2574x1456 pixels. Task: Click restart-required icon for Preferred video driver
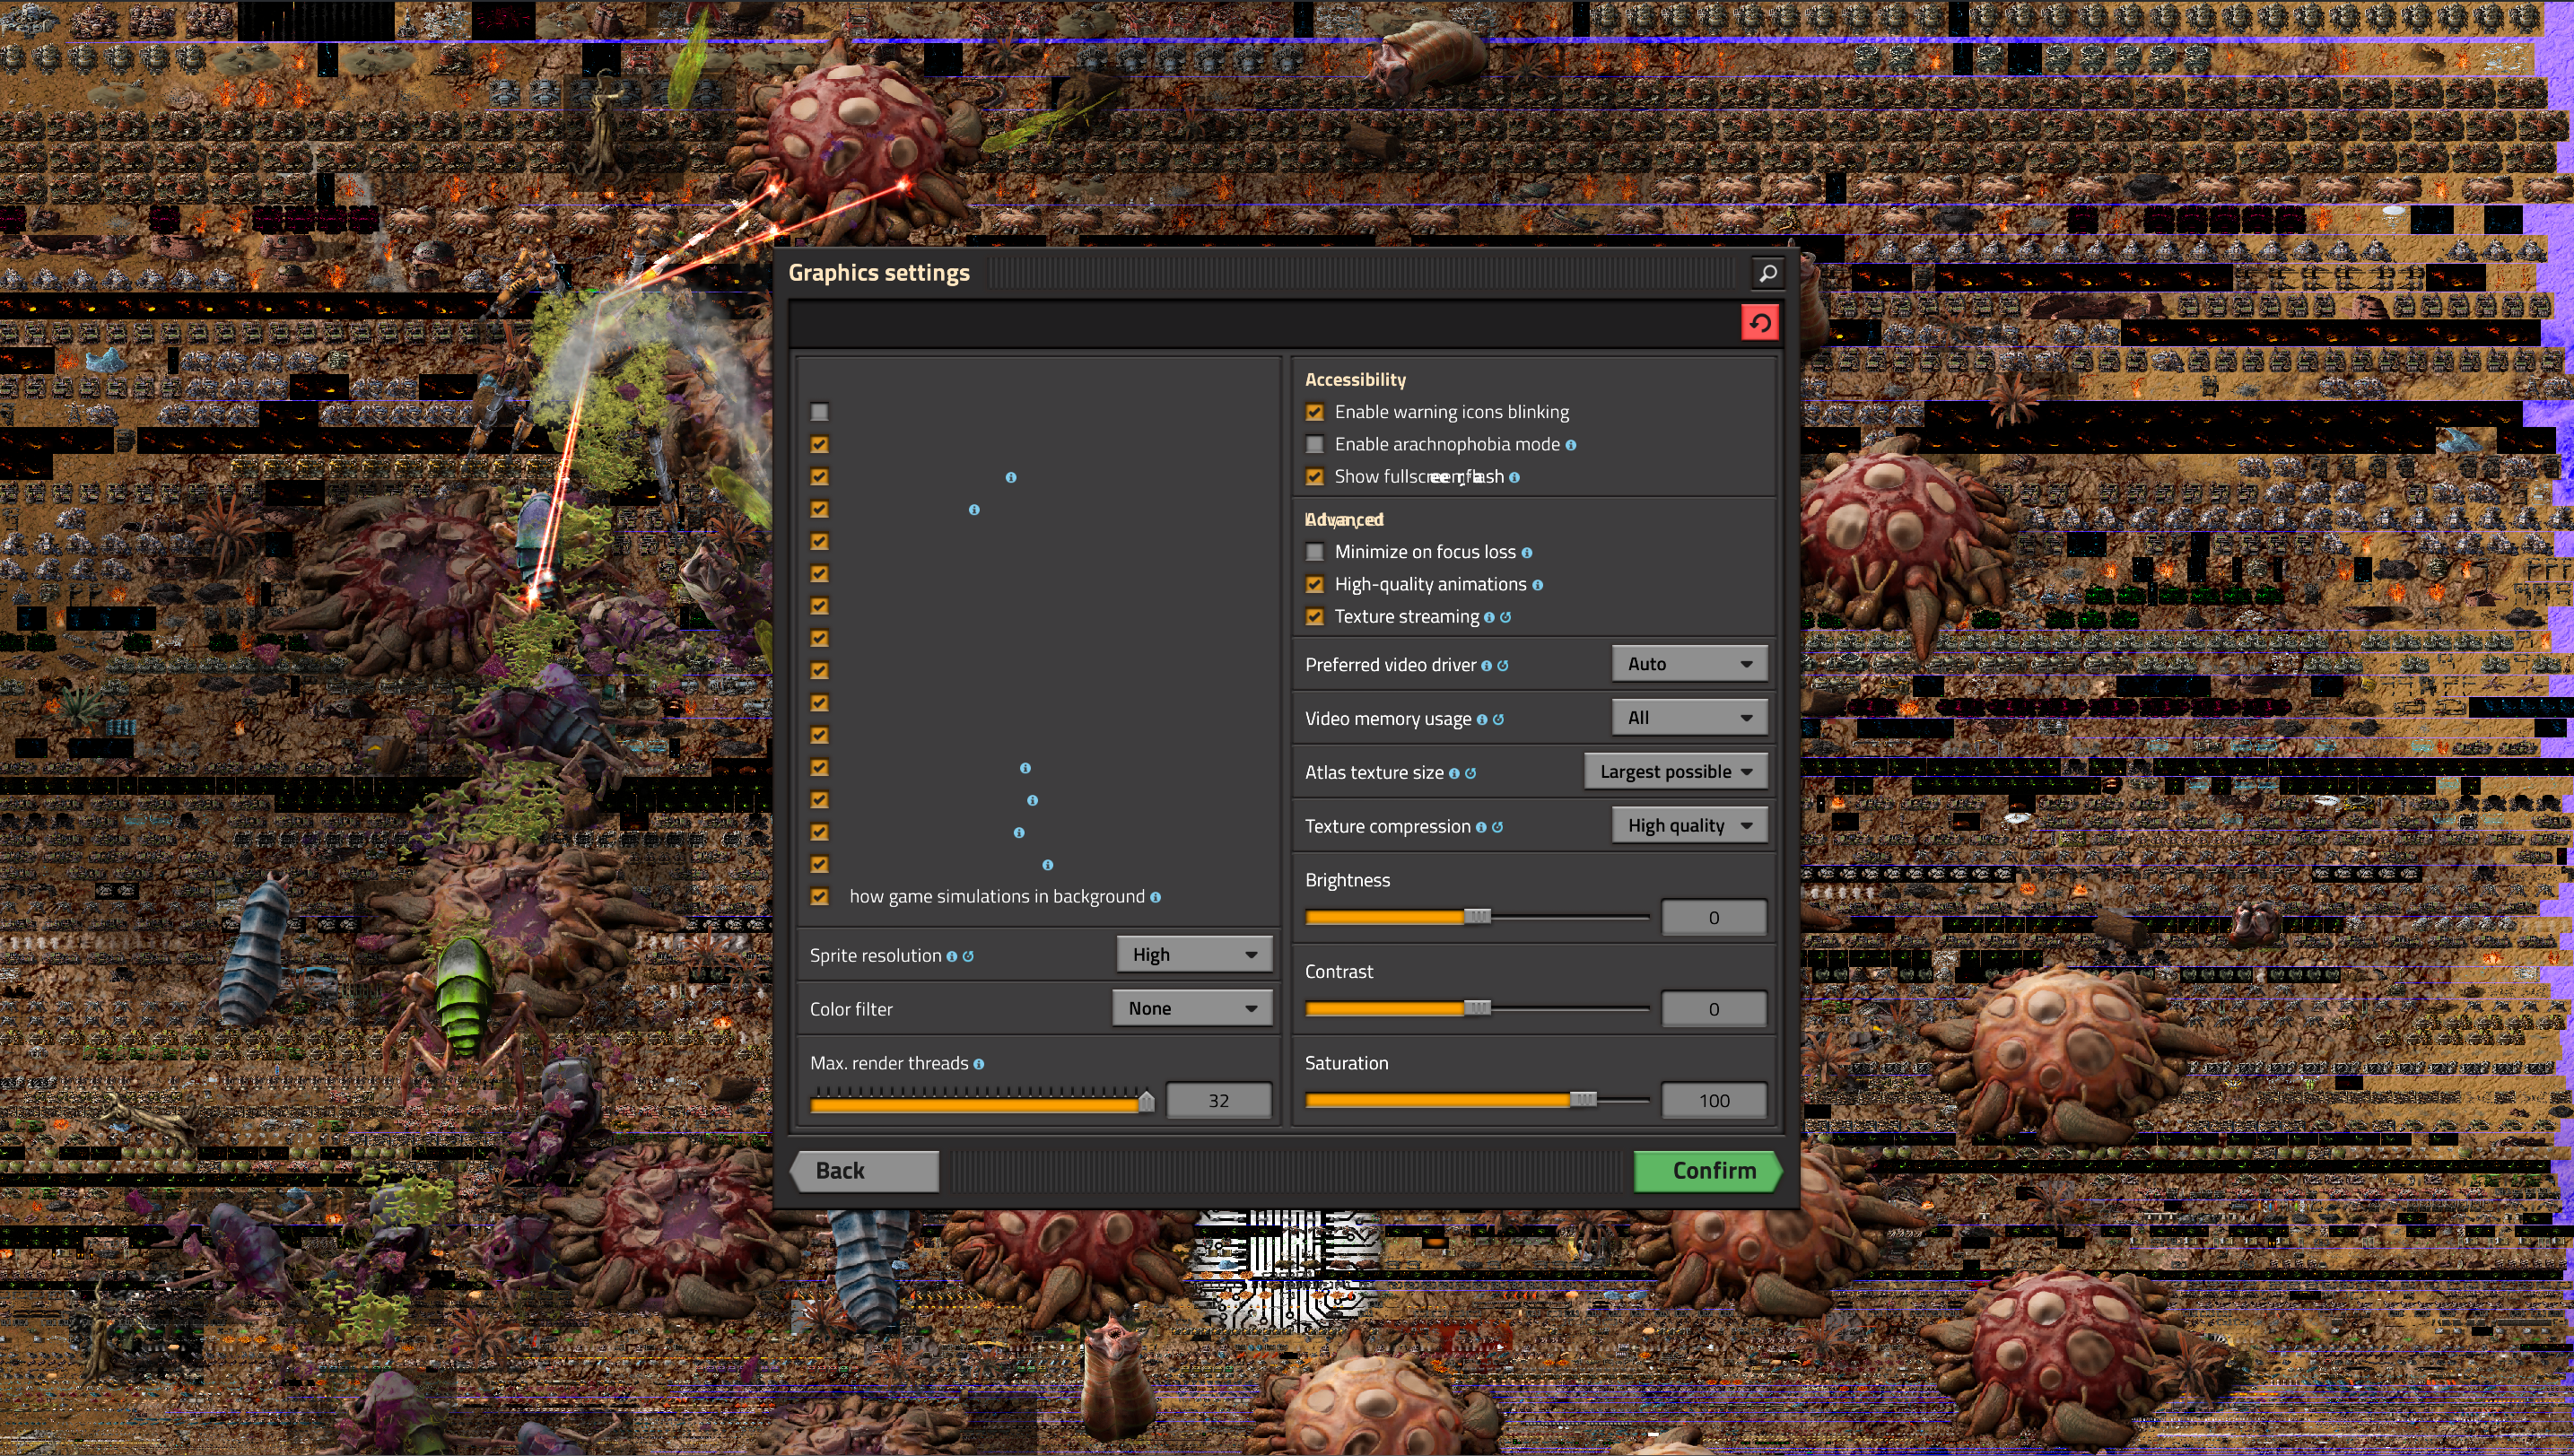point(1503,665)
